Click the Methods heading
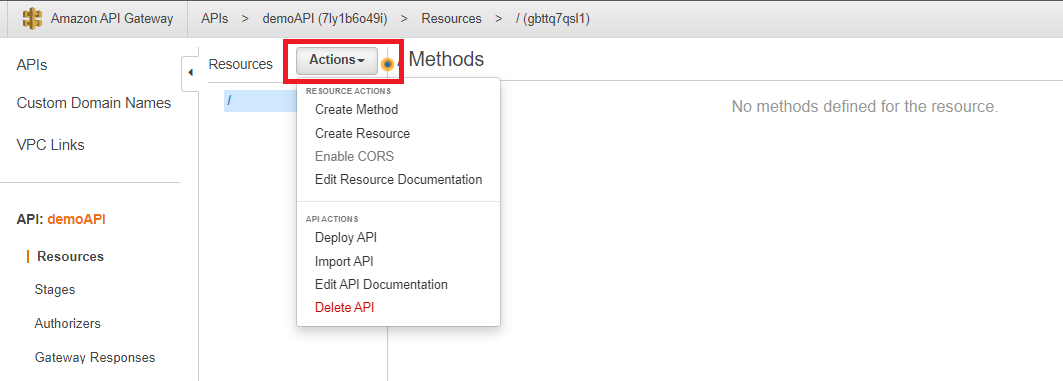Image resolution: width=1063 pixels, height=381 pixels. (446, 60)
